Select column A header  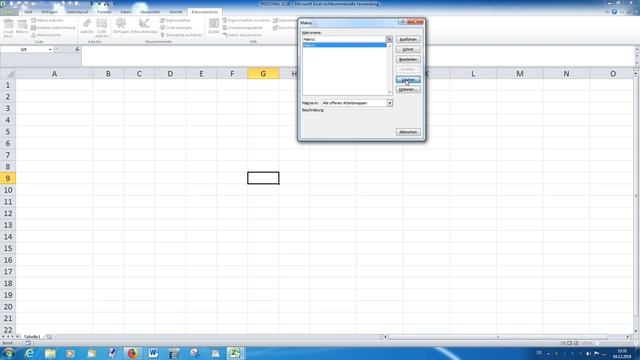[54, 74]
